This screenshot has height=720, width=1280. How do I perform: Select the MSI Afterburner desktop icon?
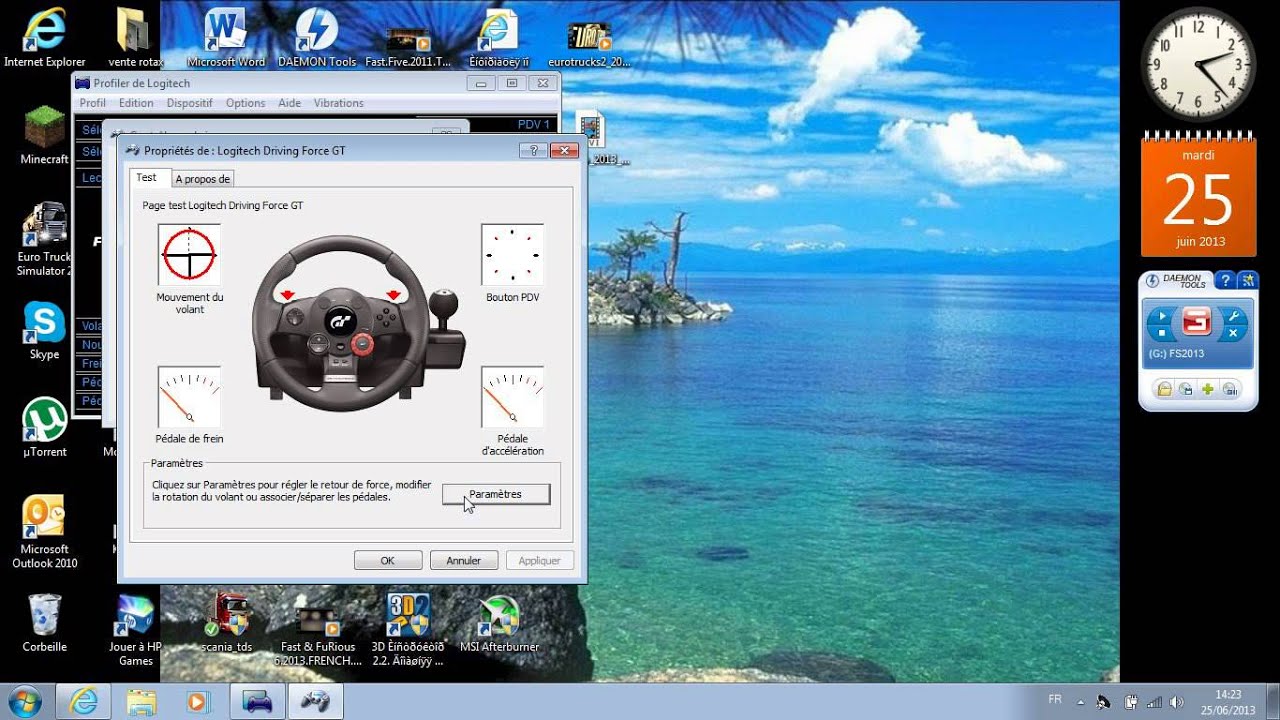(499, 622)
